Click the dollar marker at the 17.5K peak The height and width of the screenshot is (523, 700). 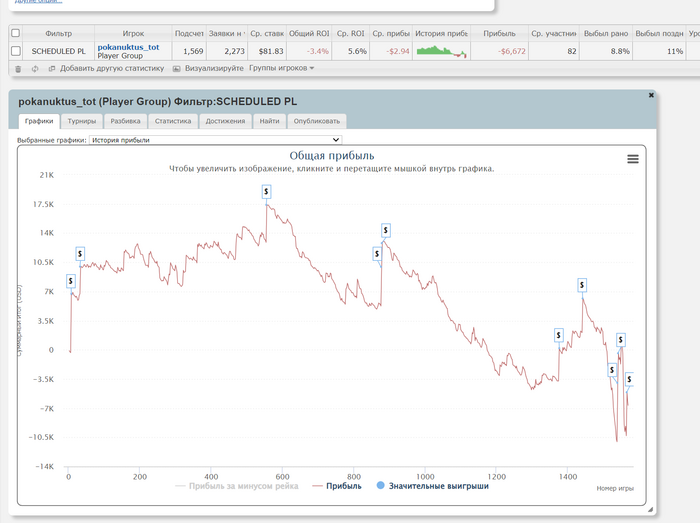pyautogui.click(x=266, y=192)
